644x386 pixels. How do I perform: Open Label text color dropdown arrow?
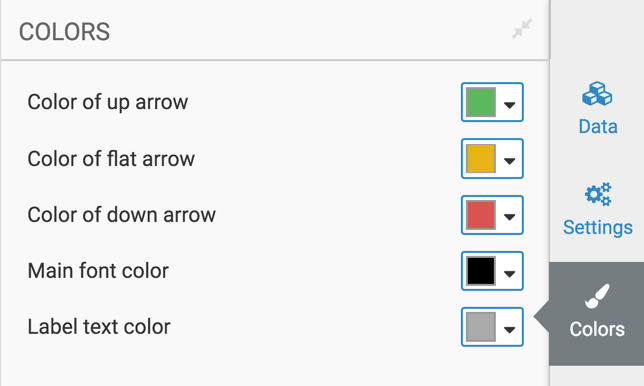pos(509,329)
